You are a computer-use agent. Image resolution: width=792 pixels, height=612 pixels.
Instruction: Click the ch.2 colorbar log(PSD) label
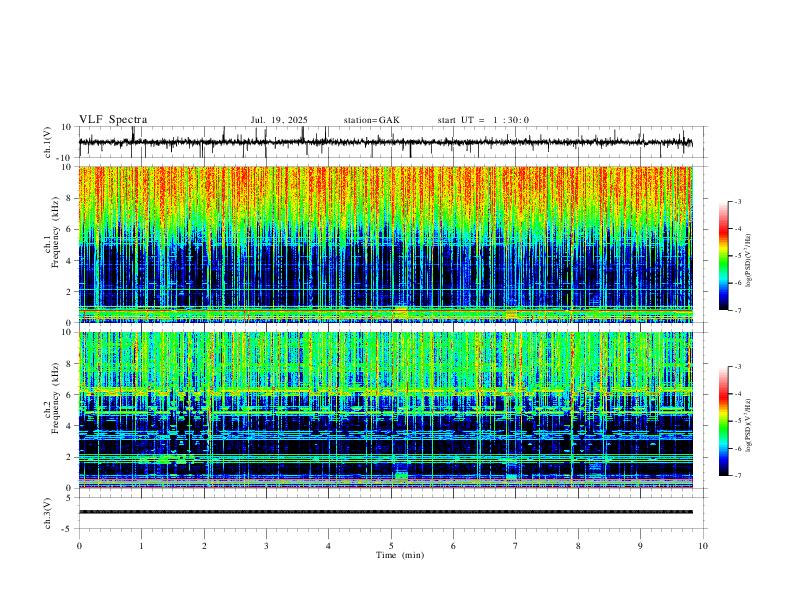pos(749,426)
